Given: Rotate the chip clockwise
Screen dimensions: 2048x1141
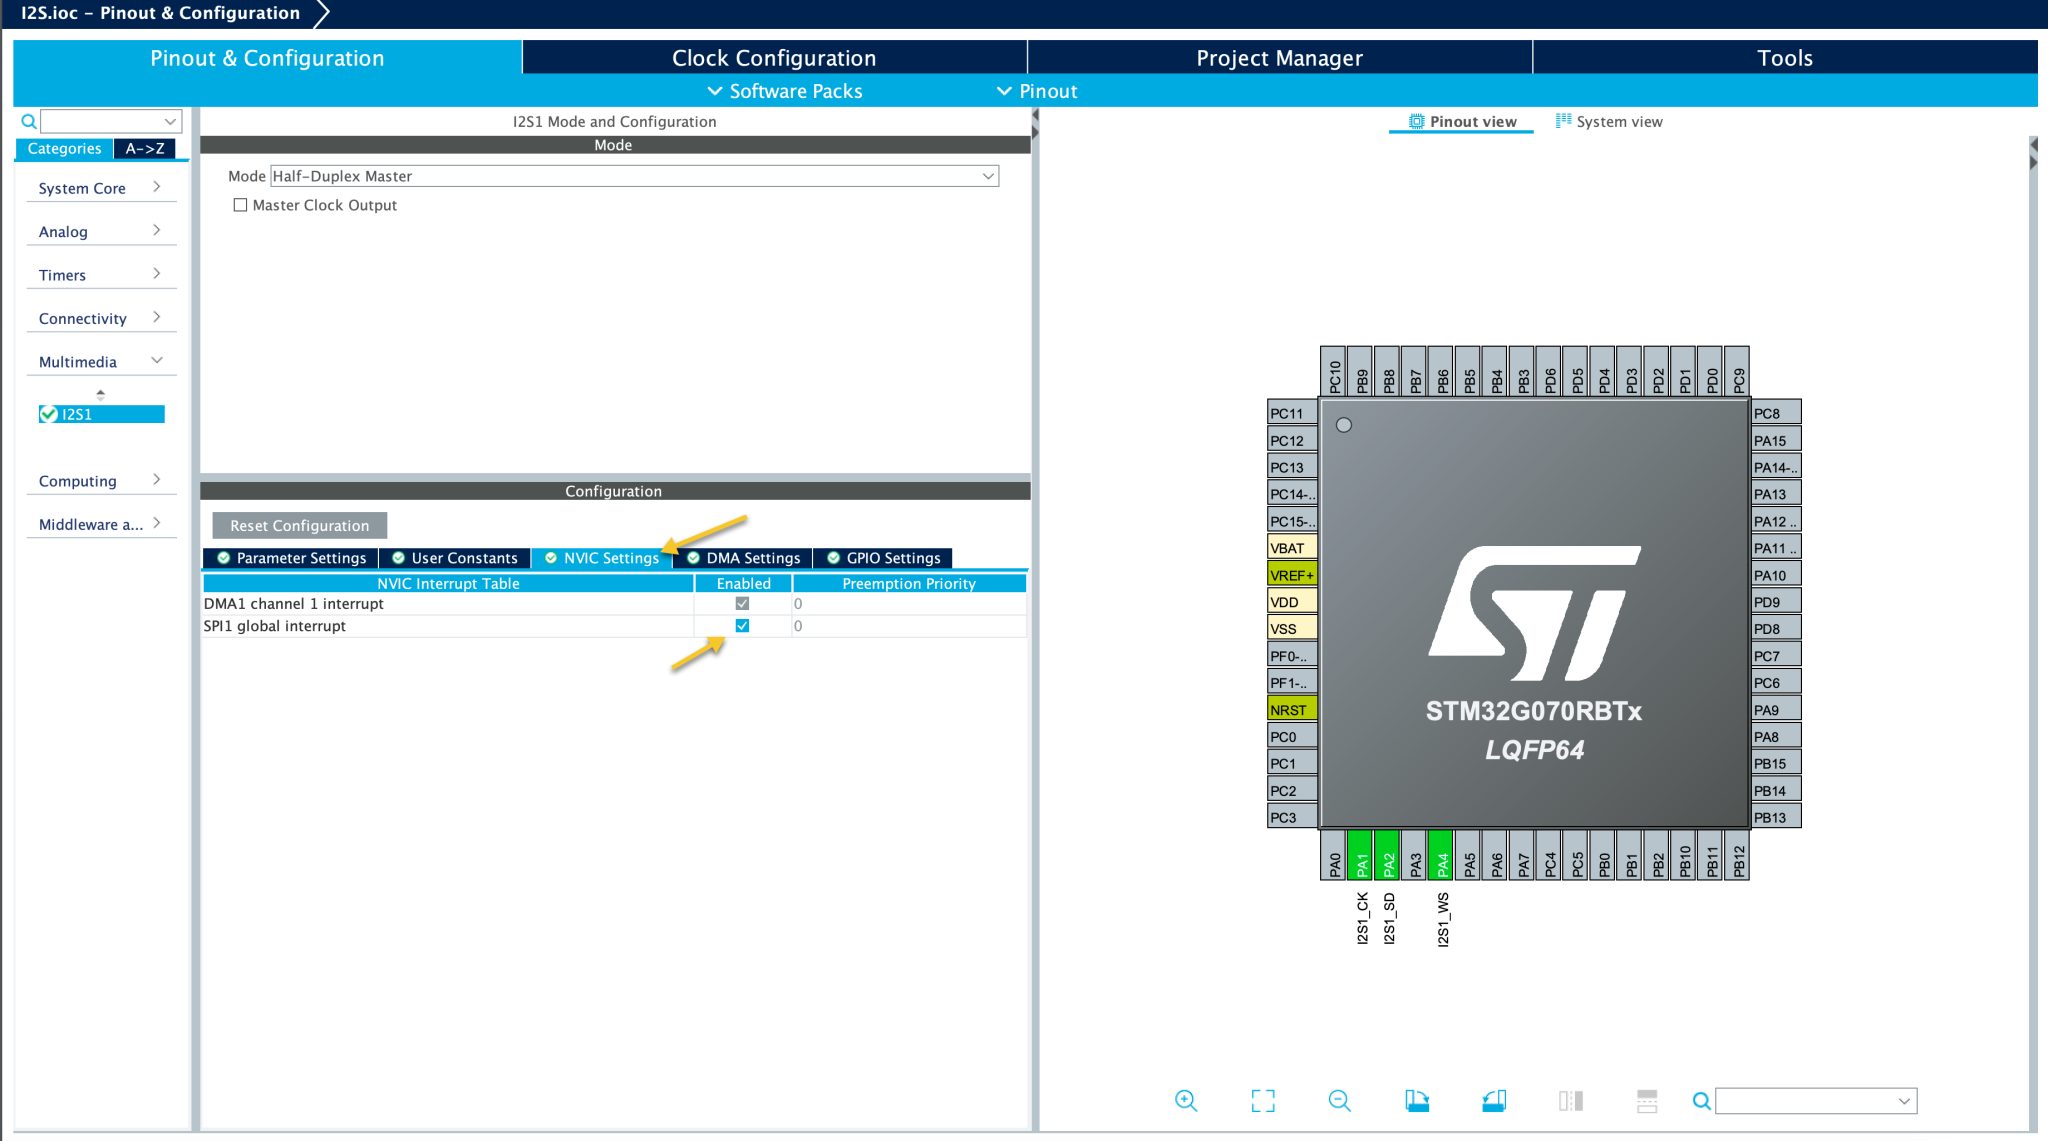Looking at the screenshot, I should click(x=1418, y=1100).
